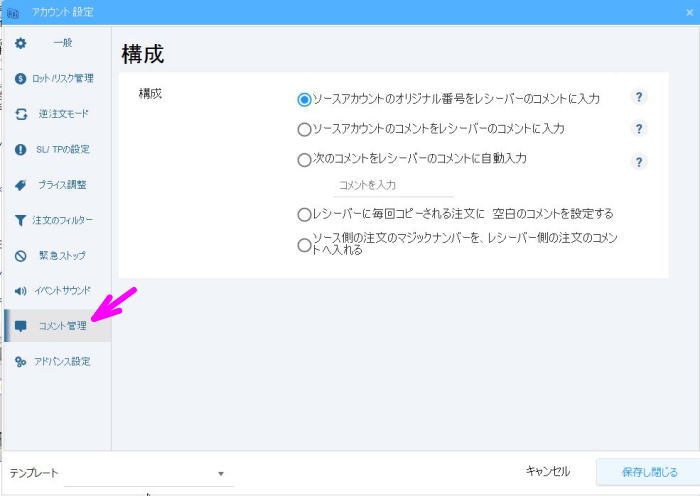Screen dimensions: 700x496
Task: Open the help icon for source comment option
Action: point(639,129)
